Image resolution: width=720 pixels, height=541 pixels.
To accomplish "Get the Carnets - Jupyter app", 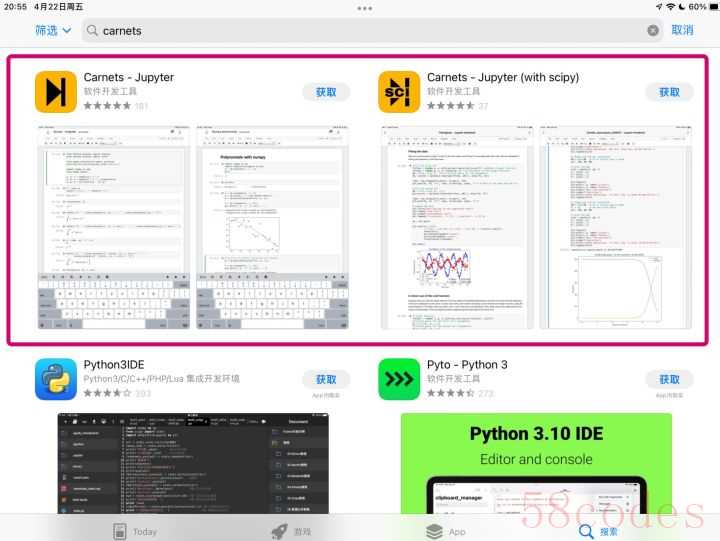I will point(326,92).
